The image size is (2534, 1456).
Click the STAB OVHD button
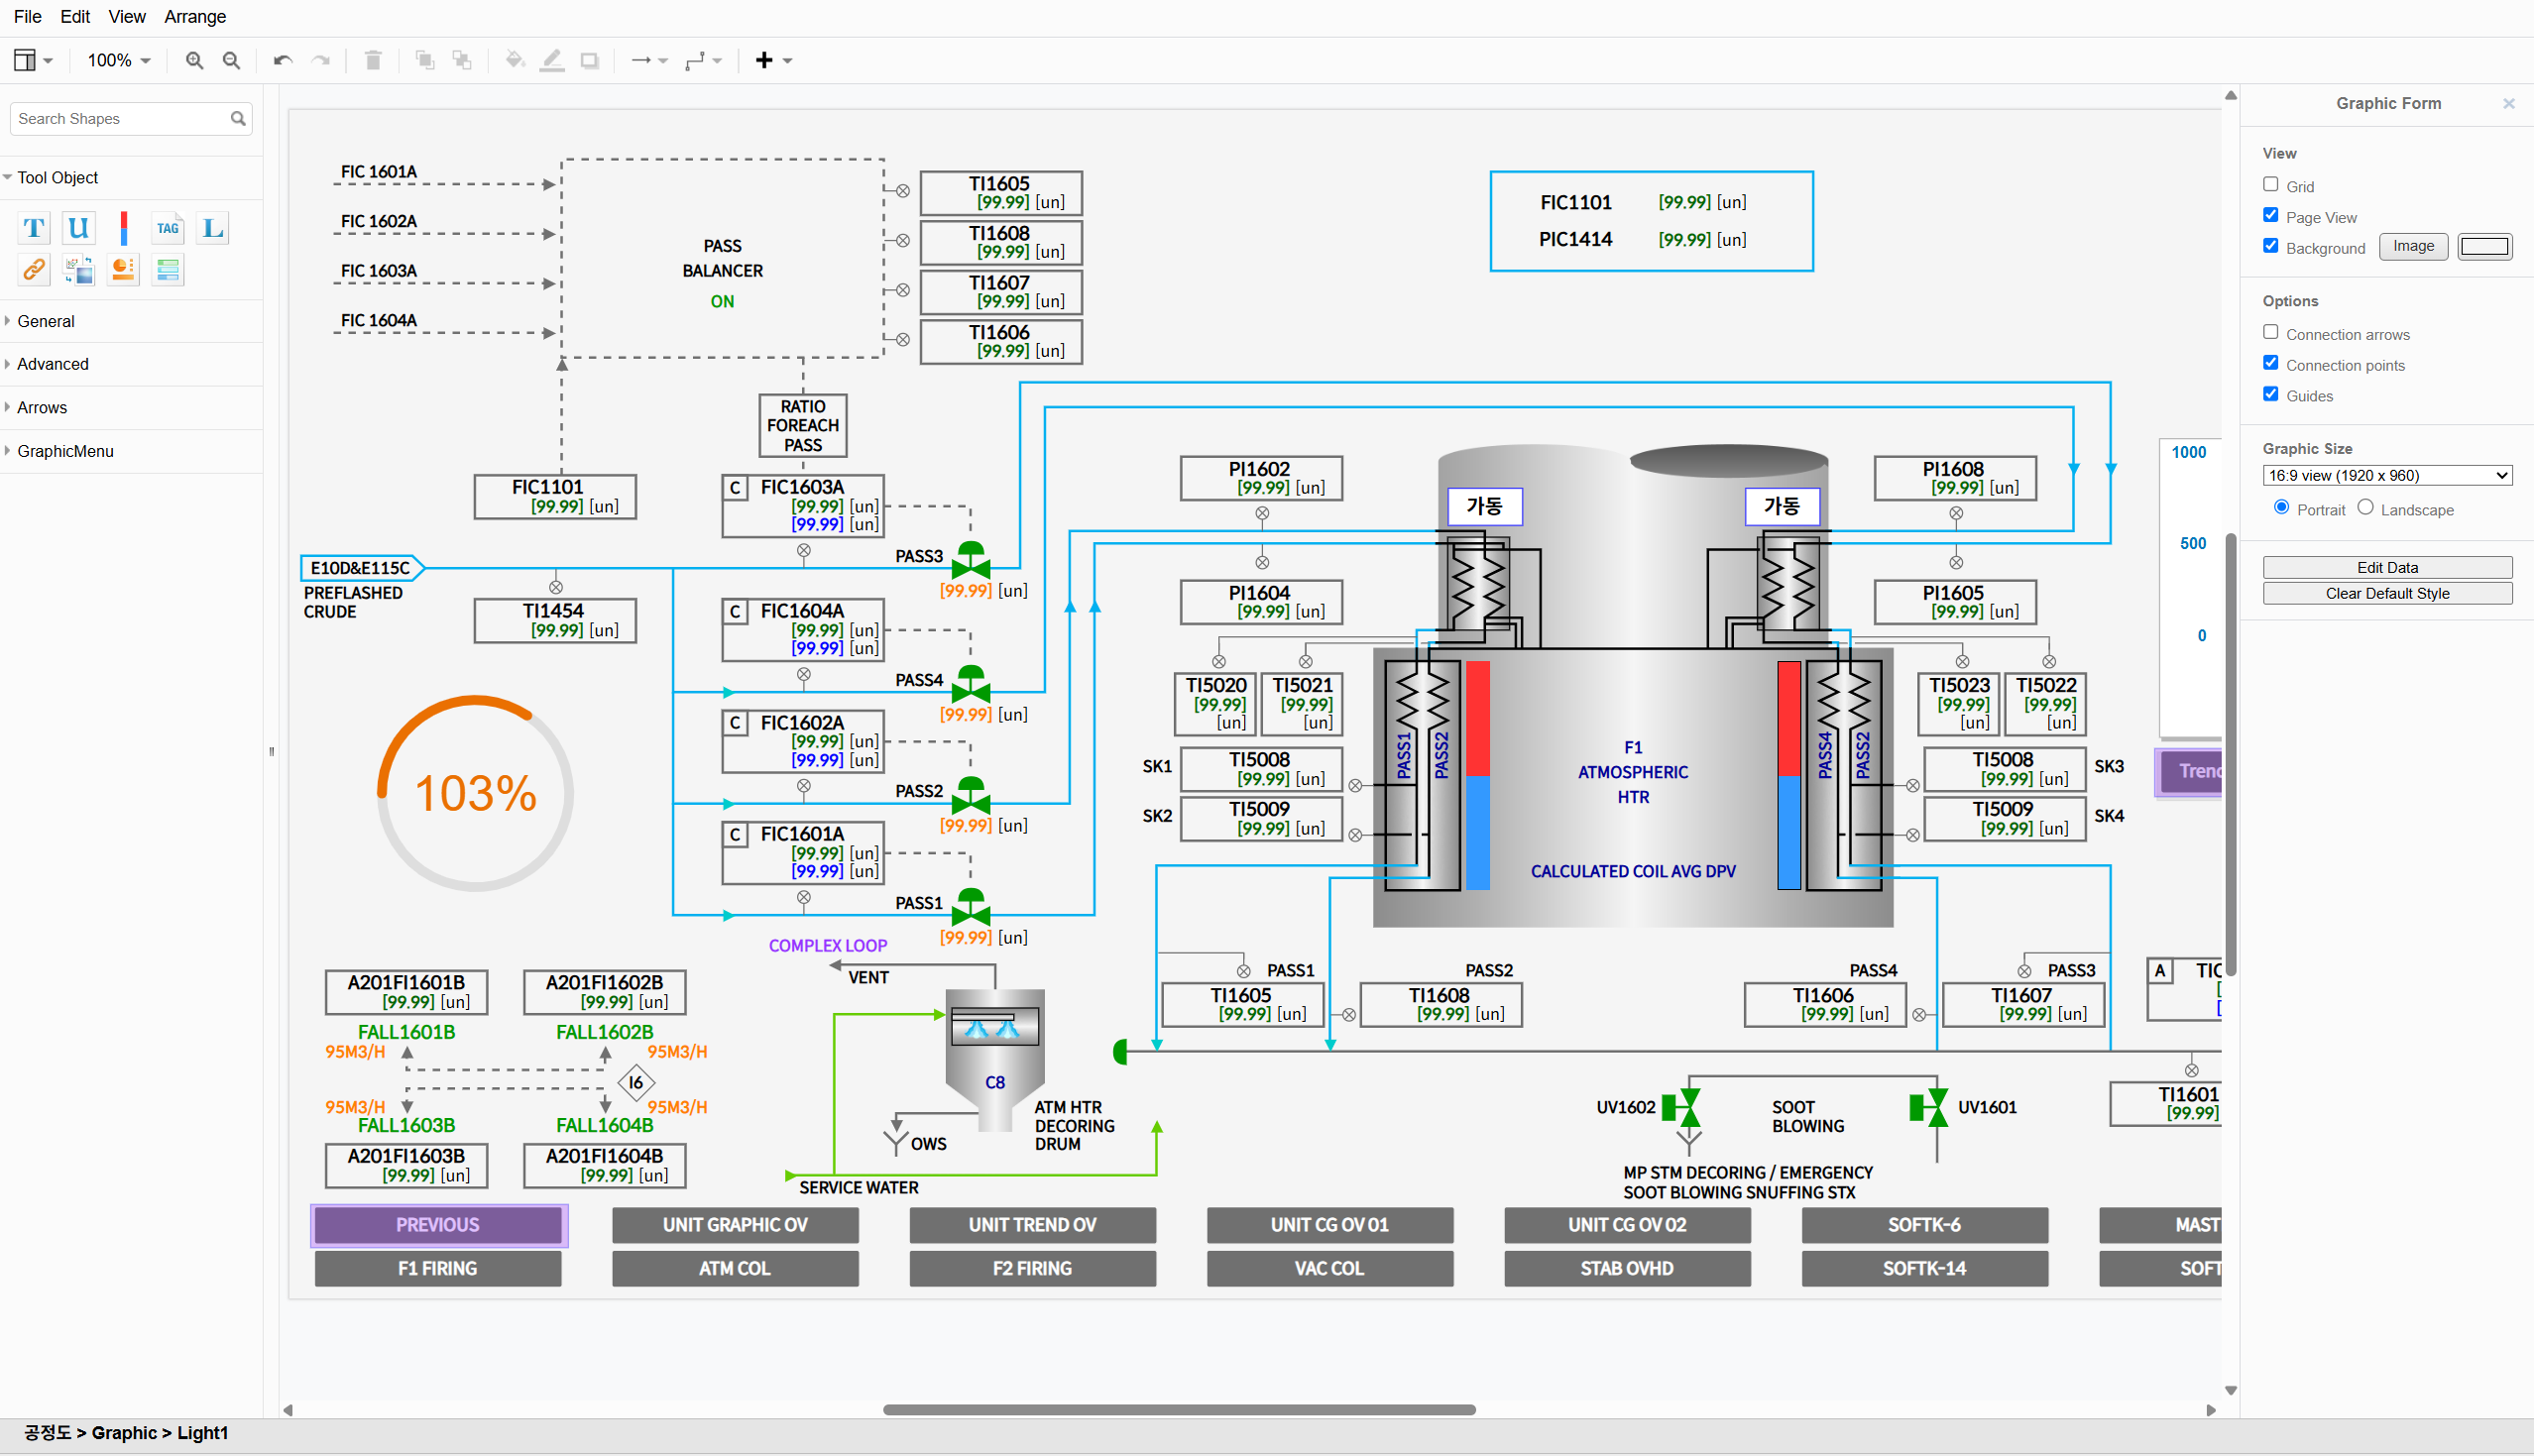[1627, 1270]
